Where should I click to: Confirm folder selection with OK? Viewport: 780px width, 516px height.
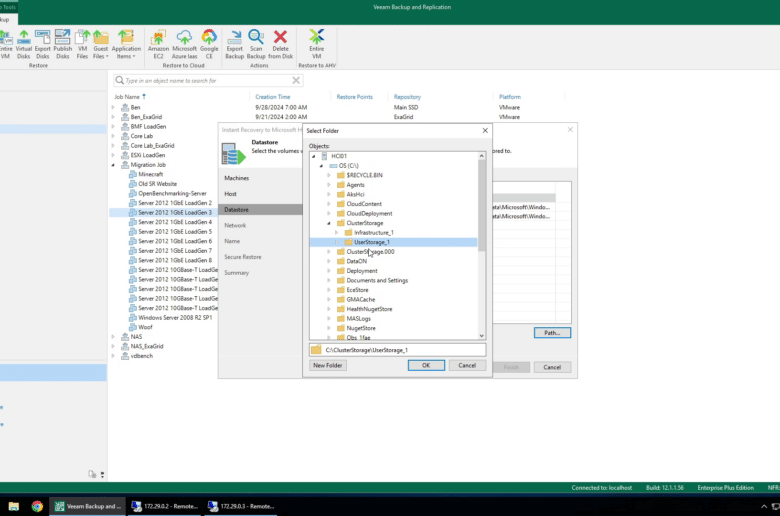click(426, 365)
